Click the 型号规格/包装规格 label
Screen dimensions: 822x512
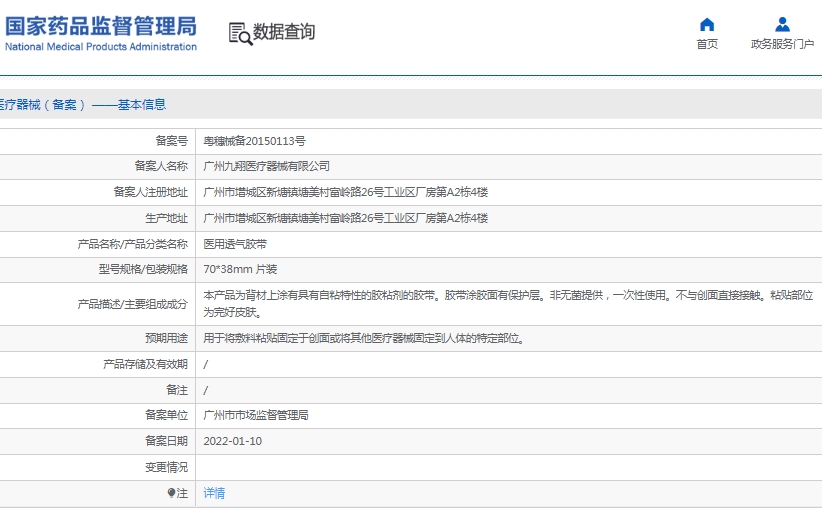tap(143, 269)
